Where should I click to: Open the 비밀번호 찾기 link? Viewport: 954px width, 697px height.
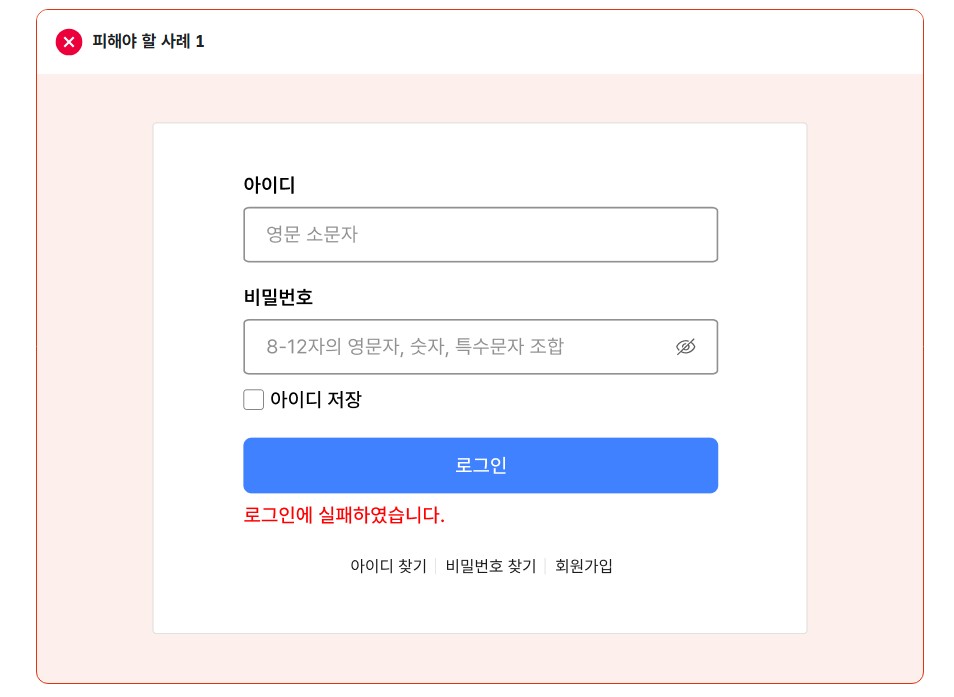point(491,566)
